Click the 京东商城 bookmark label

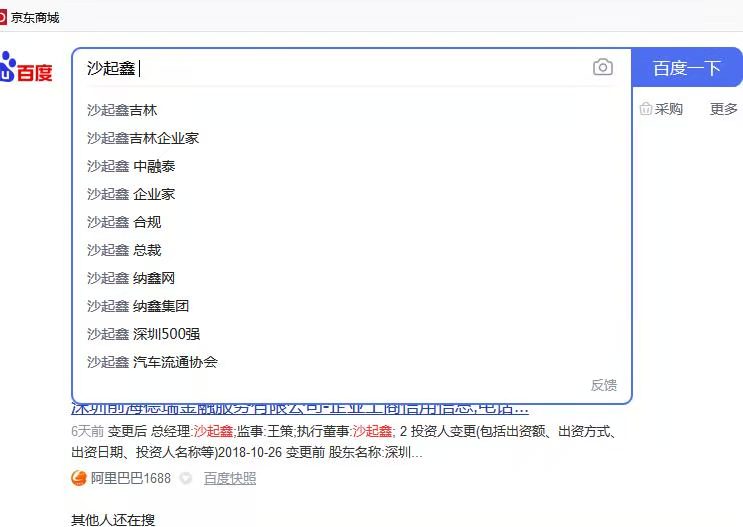click(x=35, y=18)
